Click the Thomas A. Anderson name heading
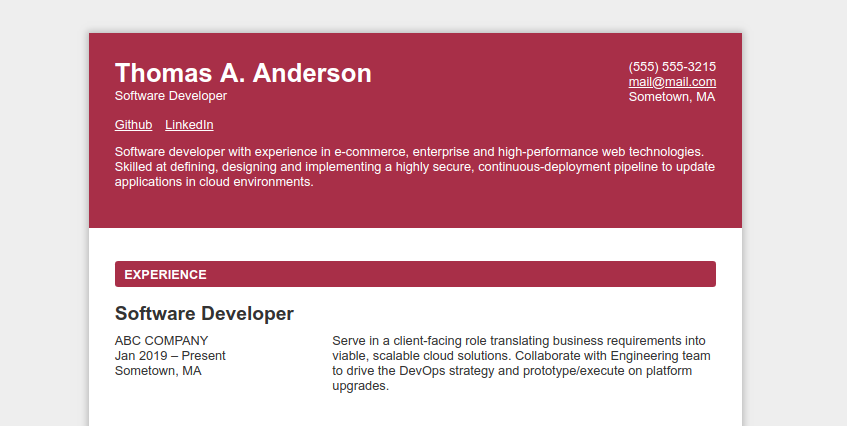This screenshot has height=426, width=847. [x=243, y=73]
